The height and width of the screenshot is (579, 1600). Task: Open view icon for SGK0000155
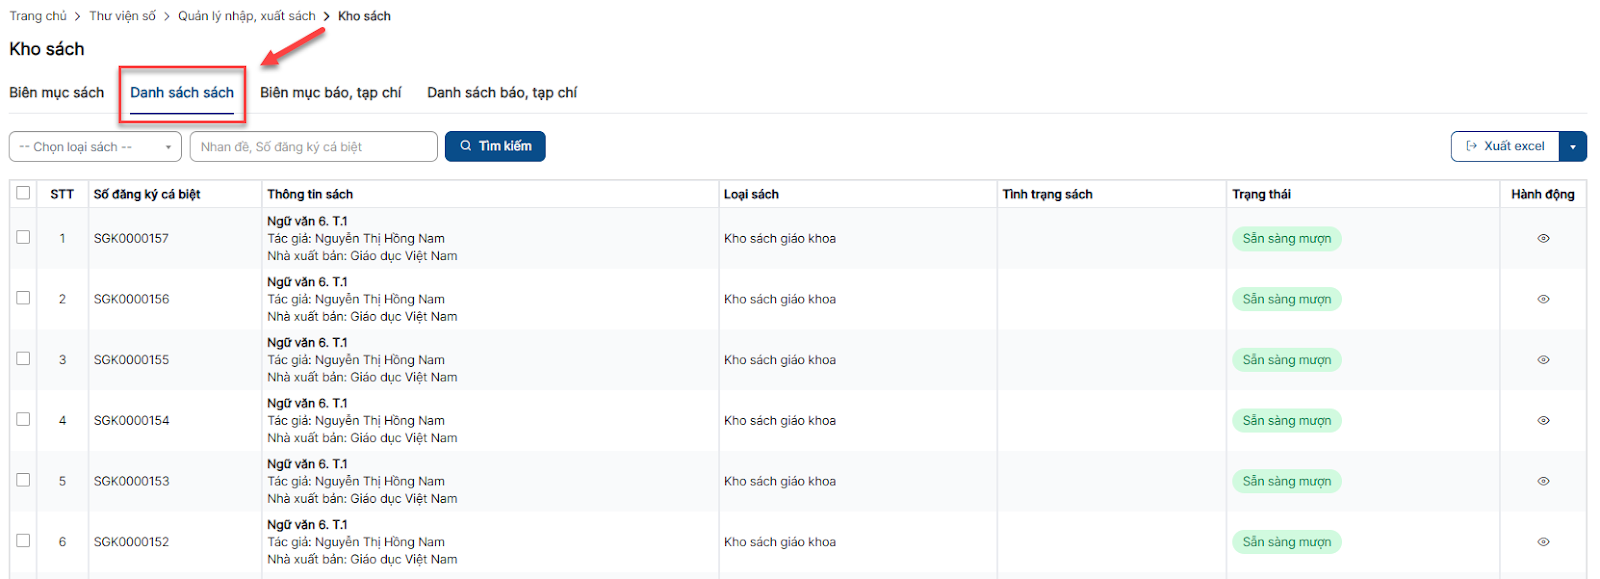point(1543,360)
